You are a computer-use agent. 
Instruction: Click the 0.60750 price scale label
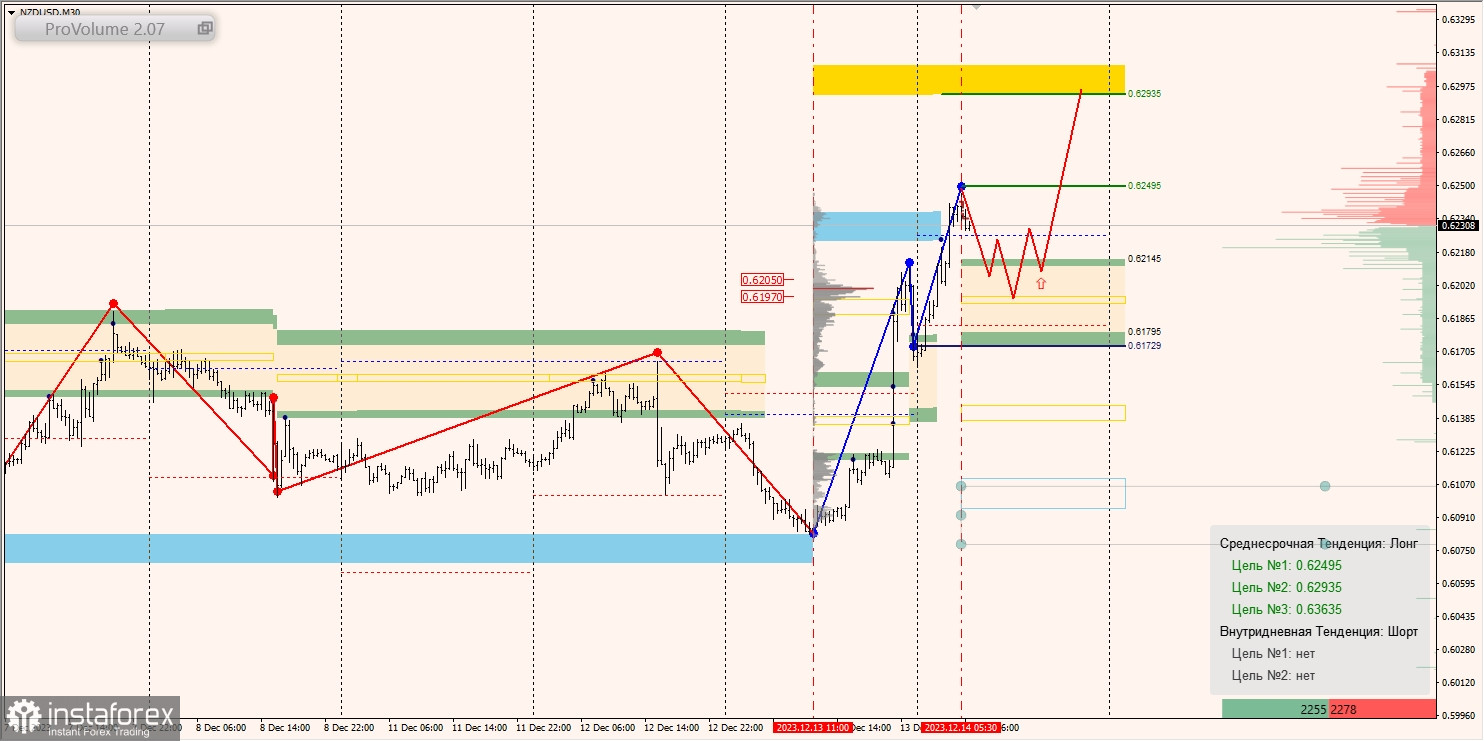(1461, 550)
